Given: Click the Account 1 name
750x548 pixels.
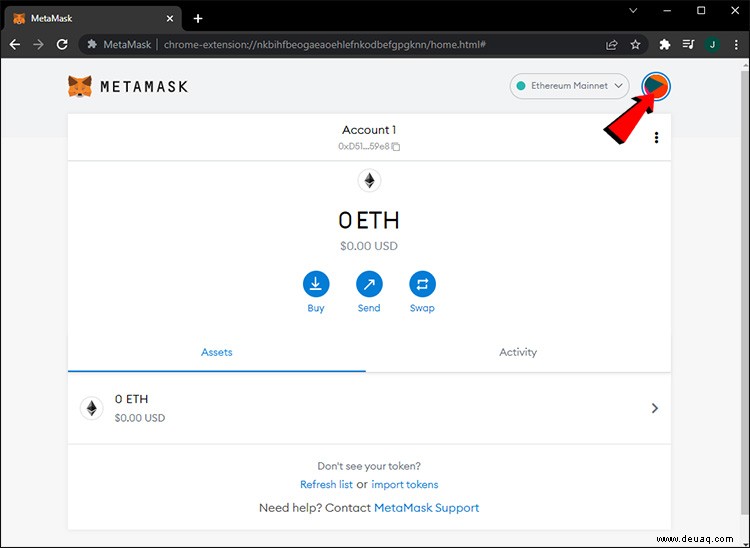Looking at the screenshot, I should [x=369, y=130].
